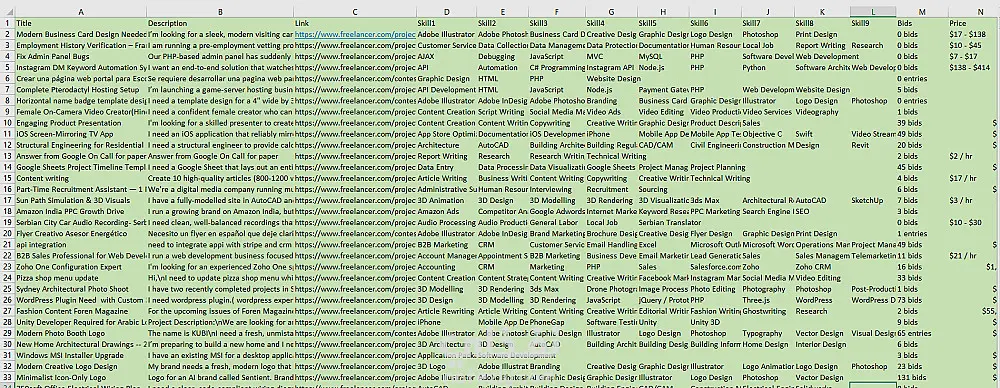Select the "Ghostwriting" cell
Viewport: 1000px width, 388px height.
pyautogui.click(x=768, y=311)
